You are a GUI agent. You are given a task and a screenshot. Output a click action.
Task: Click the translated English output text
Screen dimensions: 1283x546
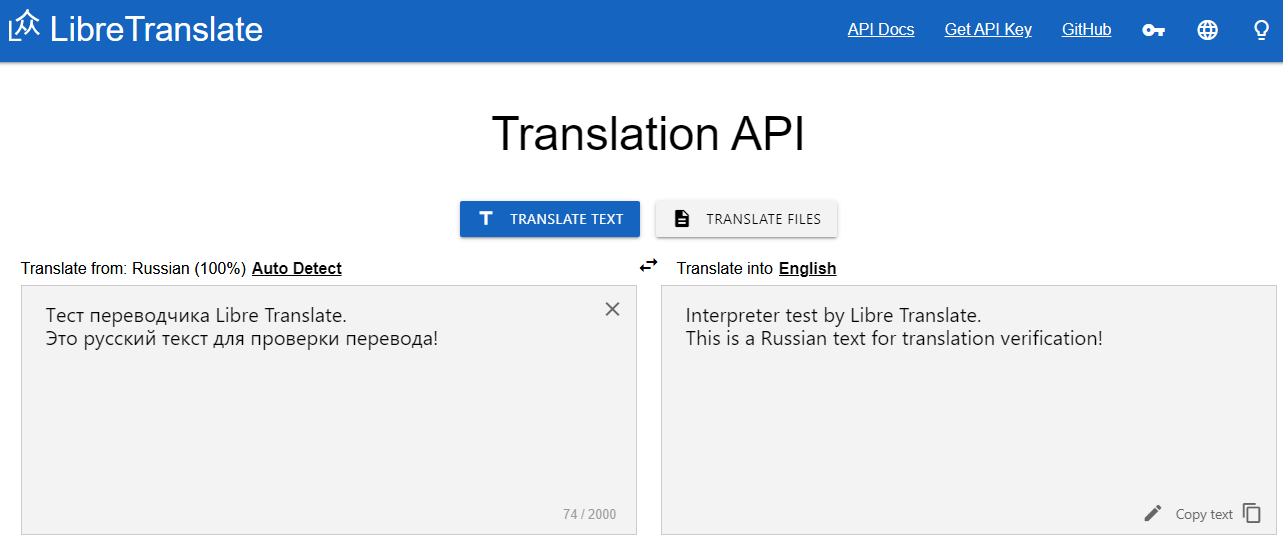coord(894,327)
